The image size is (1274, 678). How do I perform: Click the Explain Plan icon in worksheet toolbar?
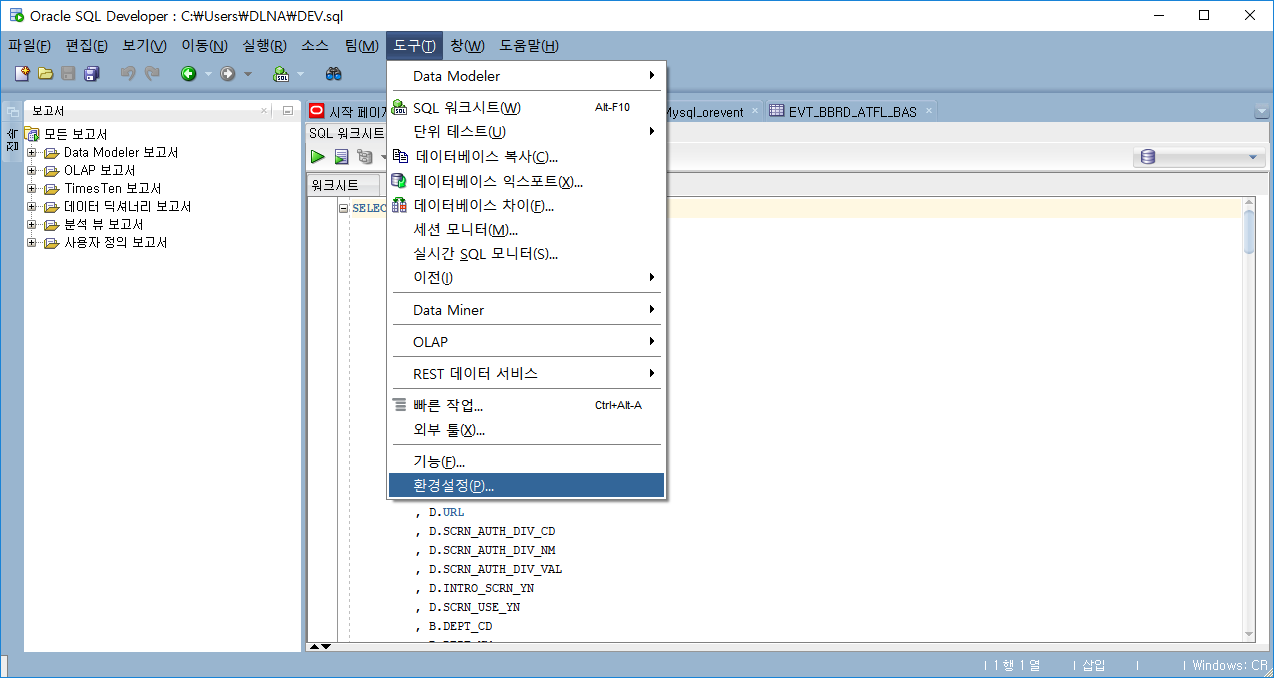coord(365,157)
